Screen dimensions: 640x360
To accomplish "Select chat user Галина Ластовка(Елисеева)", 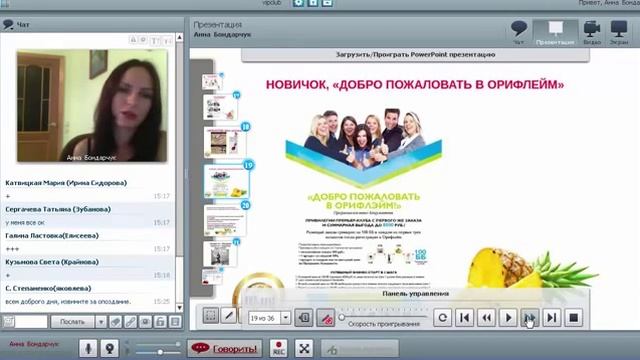I will tap(52, 236).
